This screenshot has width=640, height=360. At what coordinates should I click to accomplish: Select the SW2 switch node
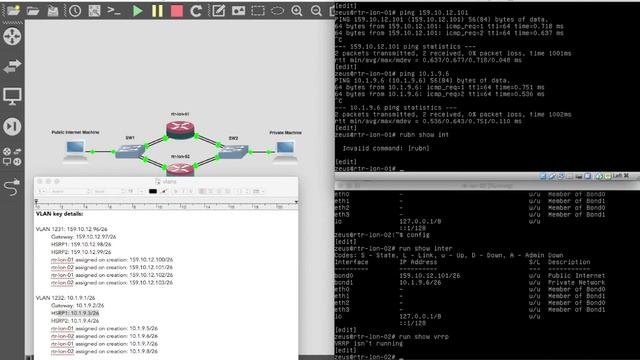(233, 151)
